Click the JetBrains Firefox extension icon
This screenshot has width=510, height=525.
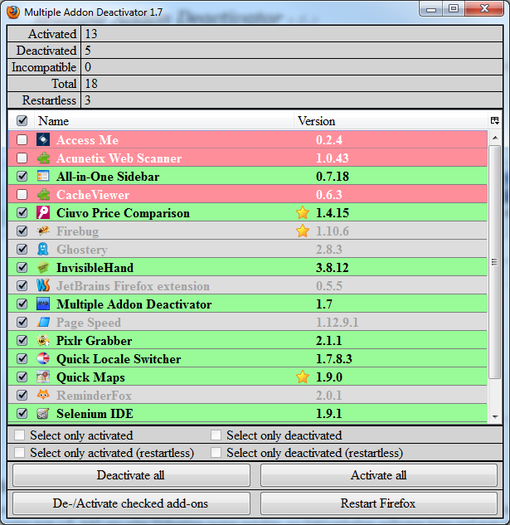click(x=43, y=286)
